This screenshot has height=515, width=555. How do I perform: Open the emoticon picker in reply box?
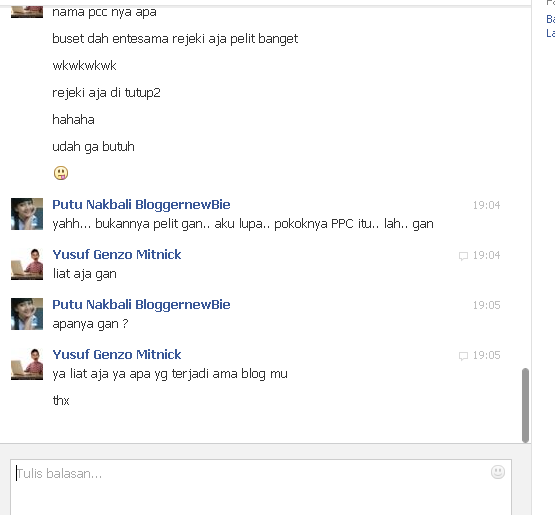point(498,472)
